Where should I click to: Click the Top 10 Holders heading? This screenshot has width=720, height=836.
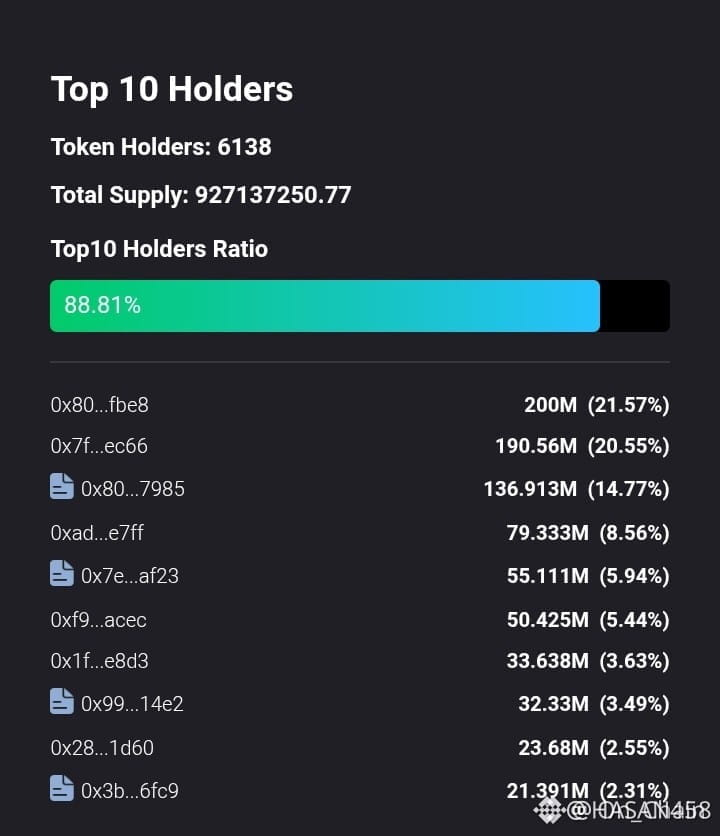(x=172, y=89)
